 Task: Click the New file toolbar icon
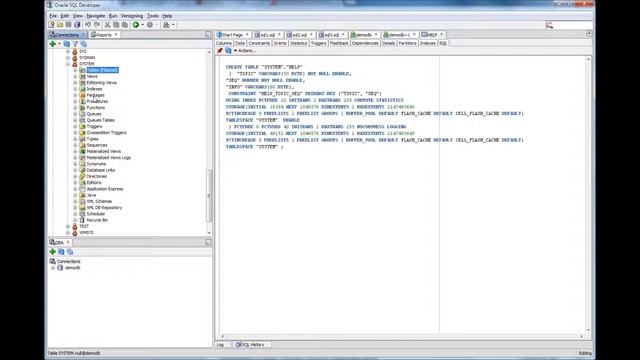(x=52, y=25)
